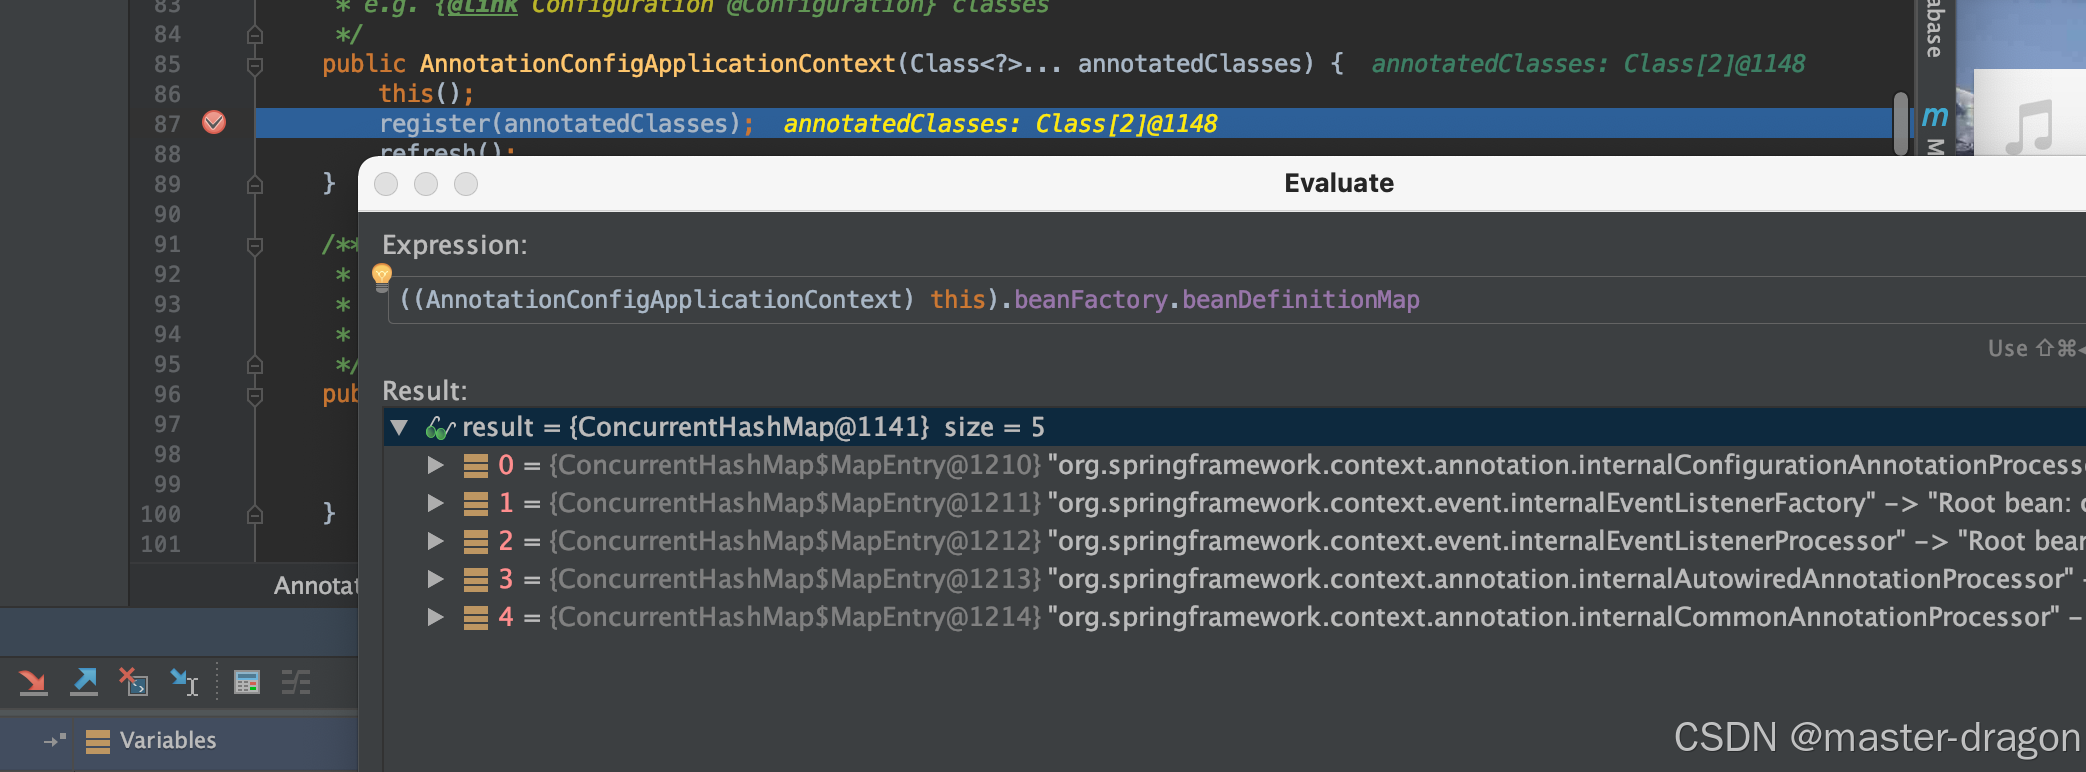Open the Database tool window tab
2086x772 pixels.
[1935, 29]
